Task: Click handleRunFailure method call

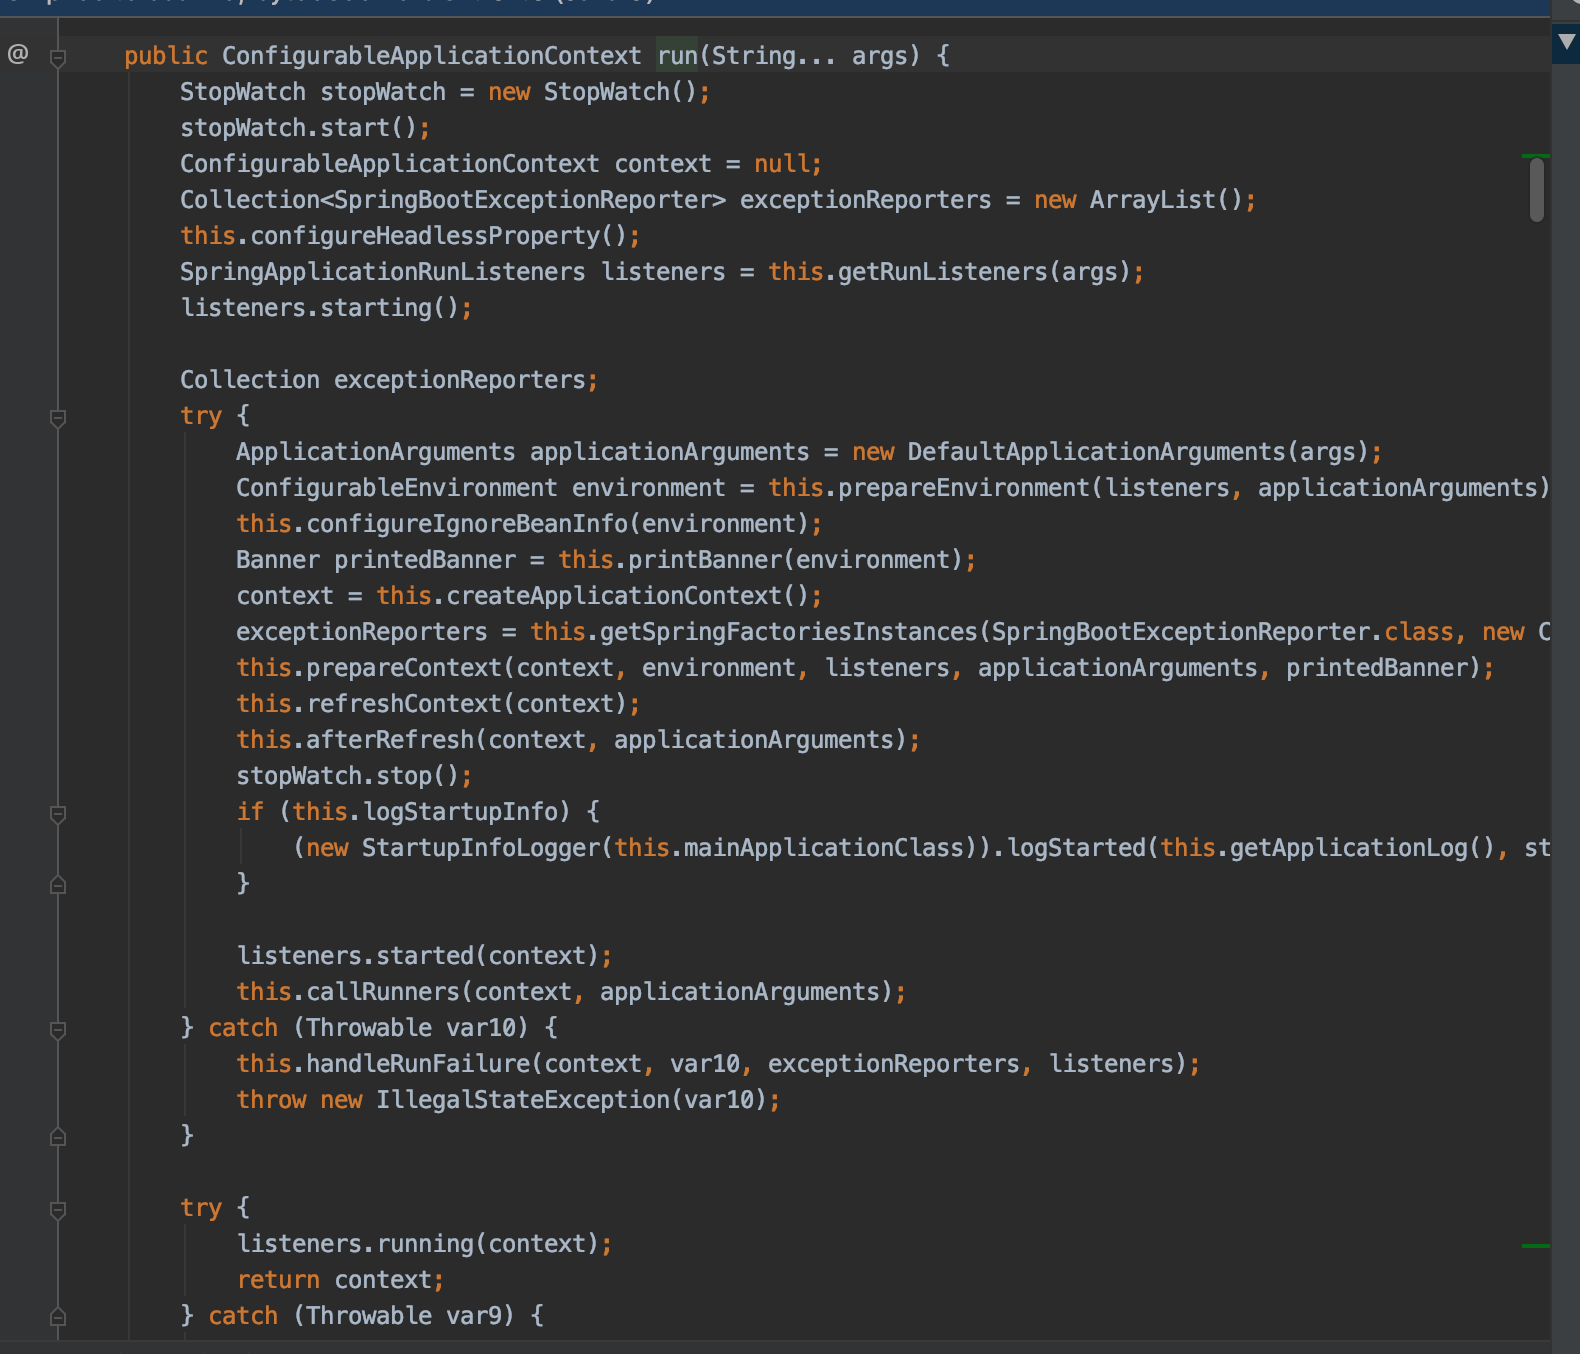Action: (x=418, y=1064)
